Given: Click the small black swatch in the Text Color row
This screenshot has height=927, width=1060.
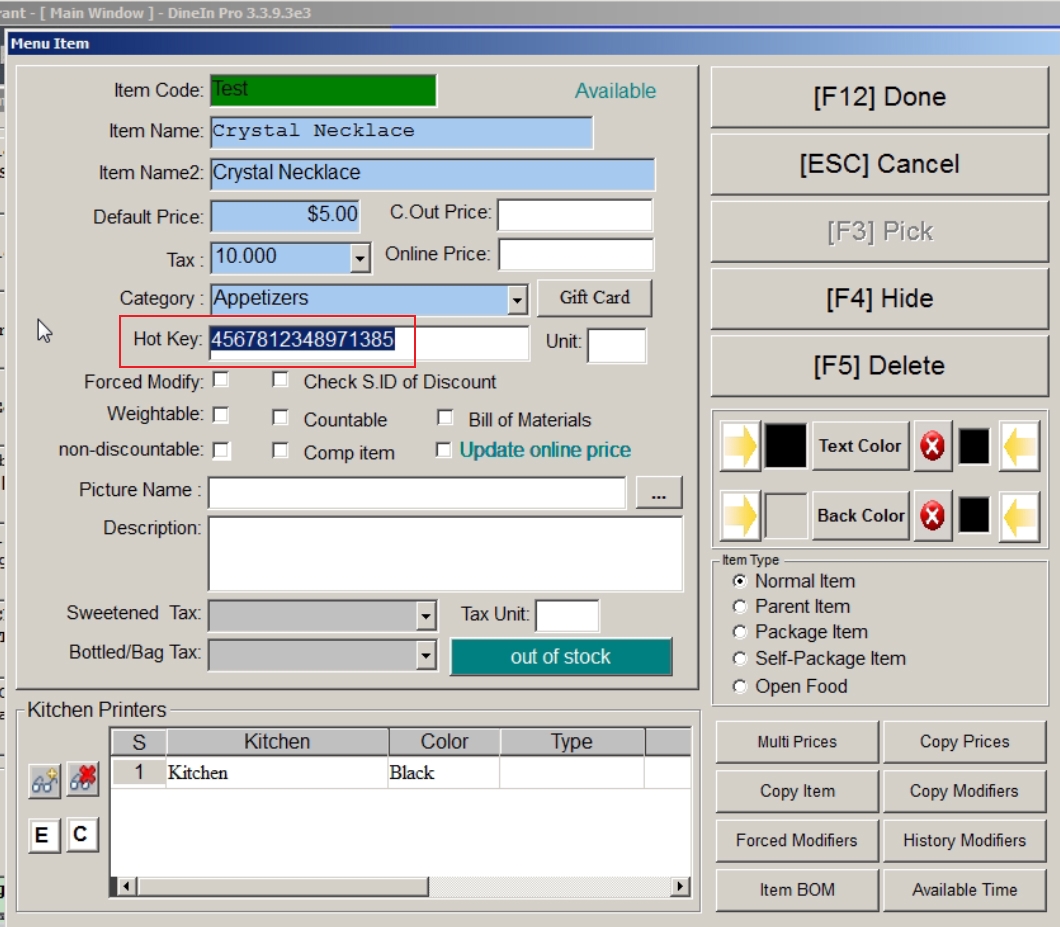Looking at the screenshot, I should (x=974, y=446).
